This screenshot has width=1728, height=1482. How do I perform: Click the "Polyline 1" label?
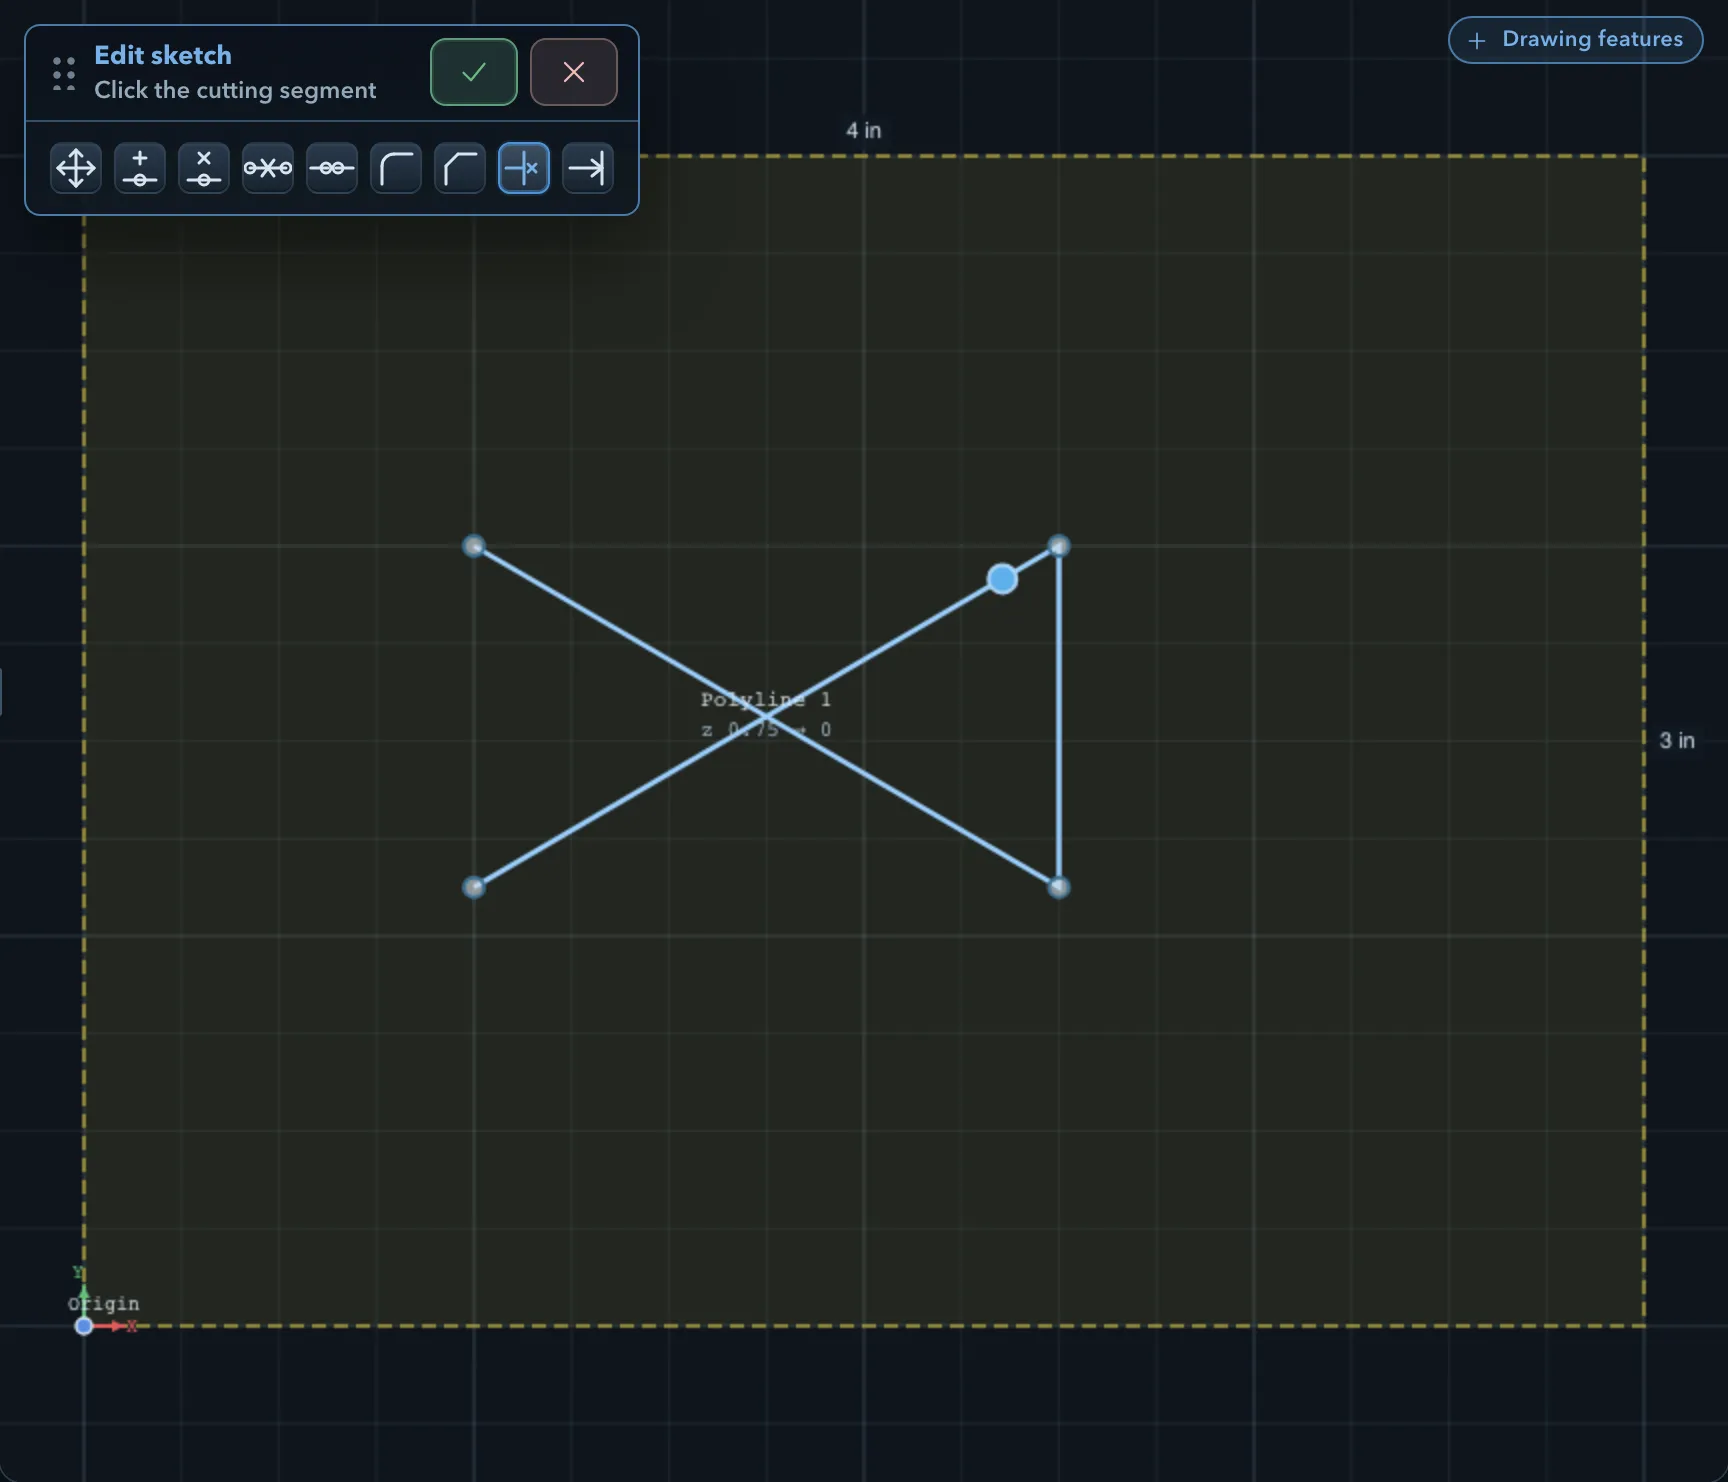pyautogui.click(x=766, y=699)
